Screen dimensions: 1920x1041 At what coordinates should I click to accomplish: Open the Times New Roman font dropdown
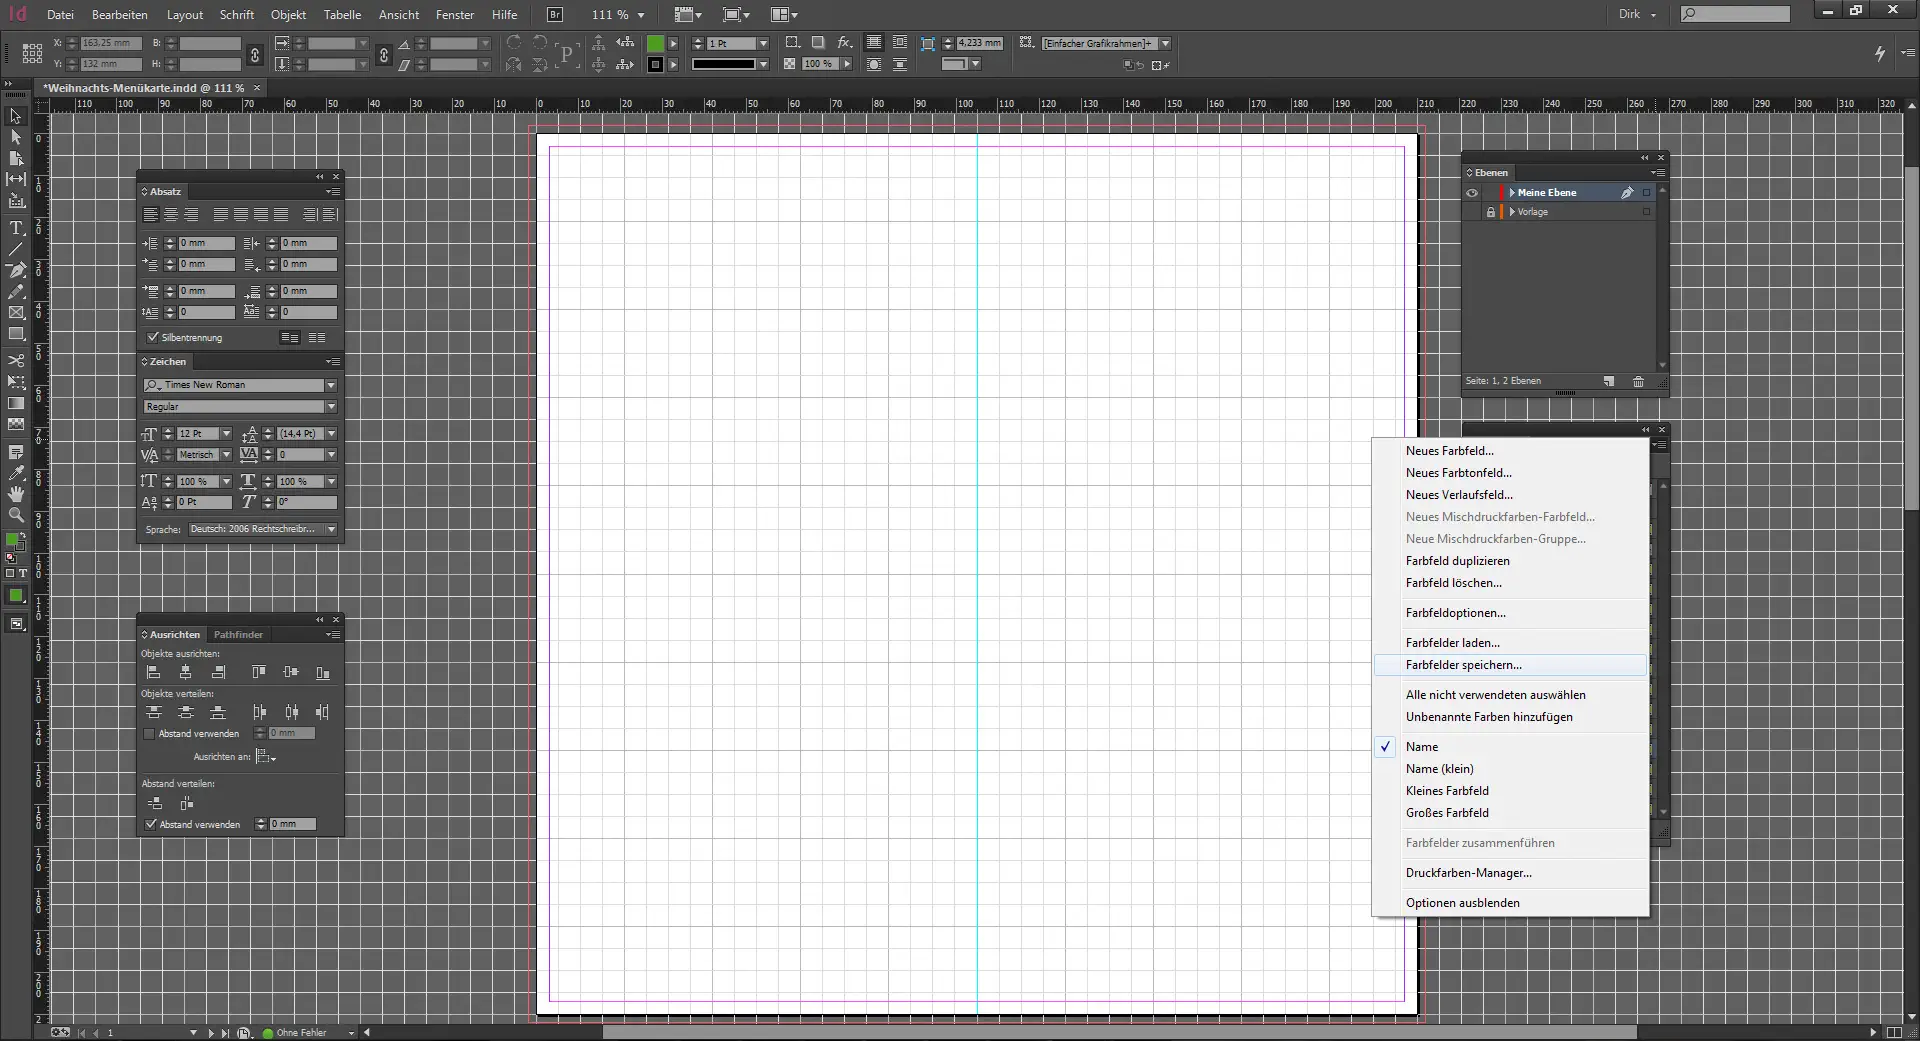(331, 385)
